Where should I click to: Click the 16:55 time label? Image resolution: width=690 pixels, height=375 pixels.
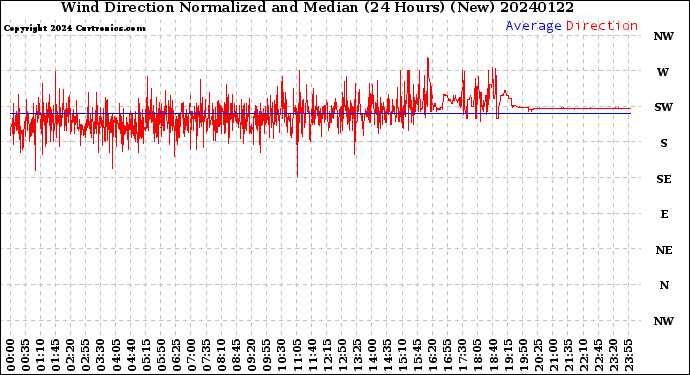tap(448, 355)
